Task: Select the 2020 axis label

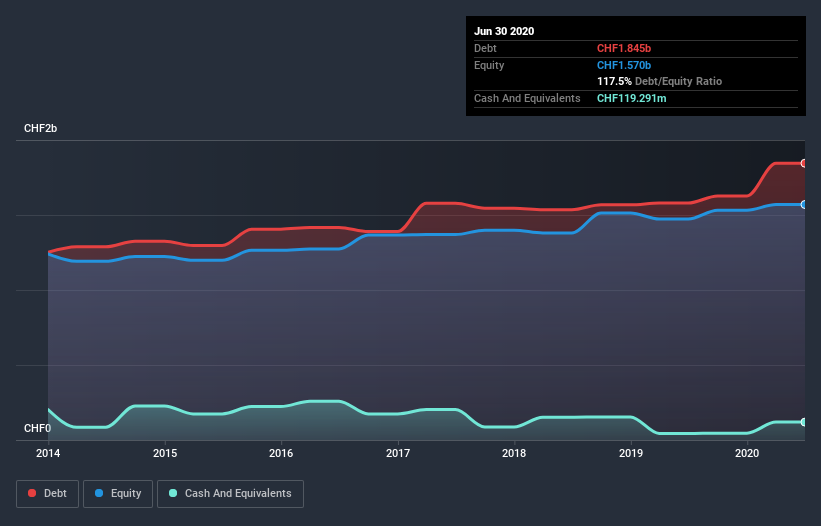Action: tap(747, 453)
